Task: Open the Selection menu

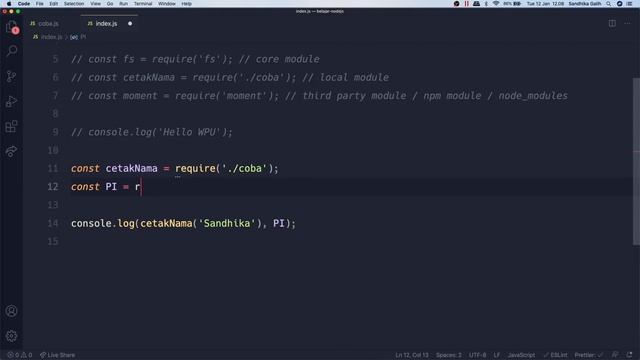Action: click(74, 4)
